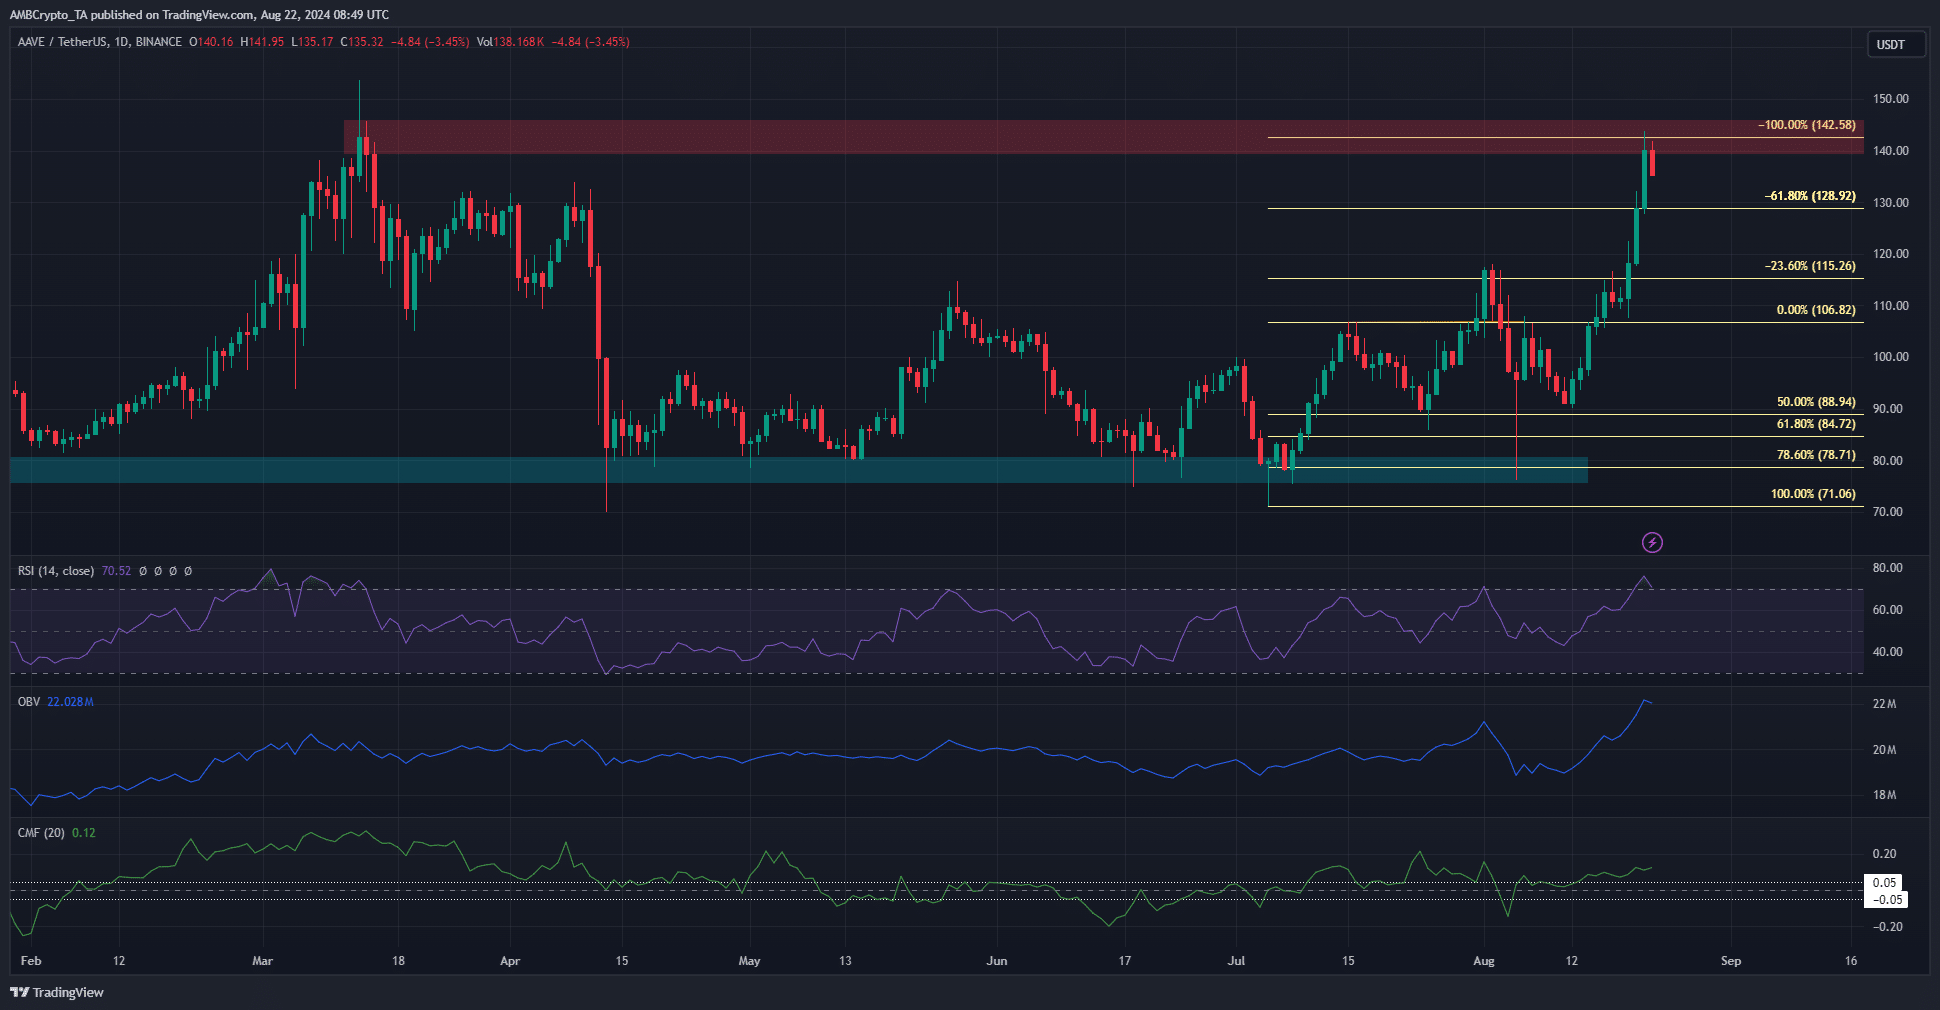Click the 120.00 price axis label

pos(1890,254)
